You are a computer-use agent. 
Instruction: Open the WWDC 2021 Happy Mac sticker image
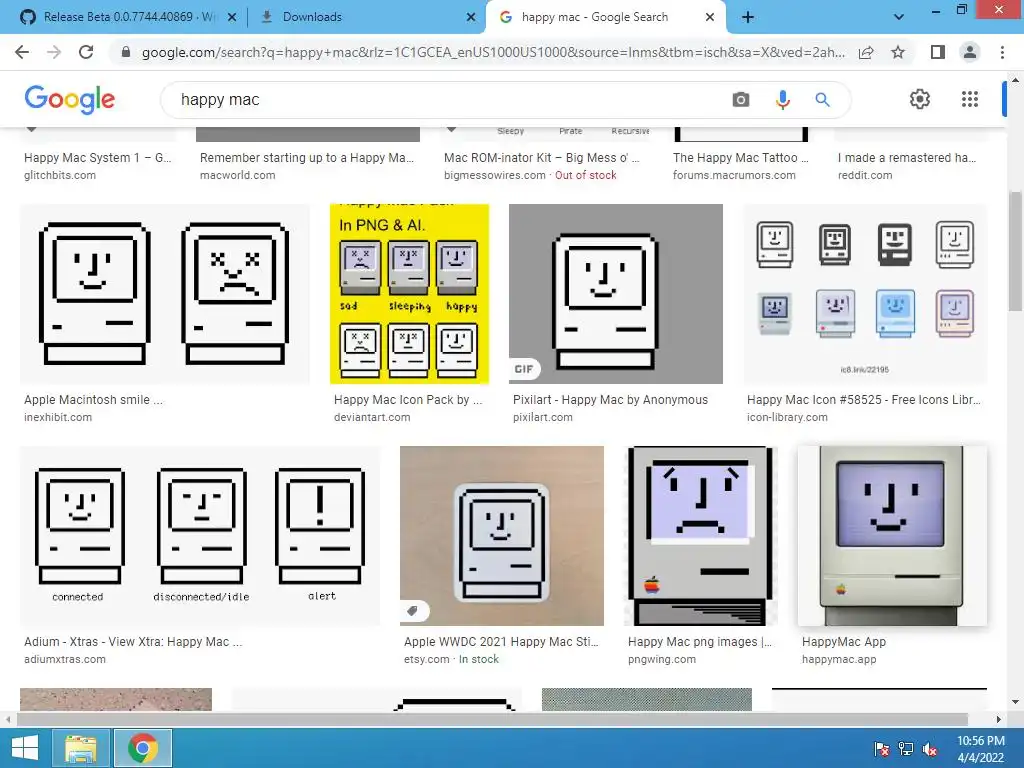502,536
